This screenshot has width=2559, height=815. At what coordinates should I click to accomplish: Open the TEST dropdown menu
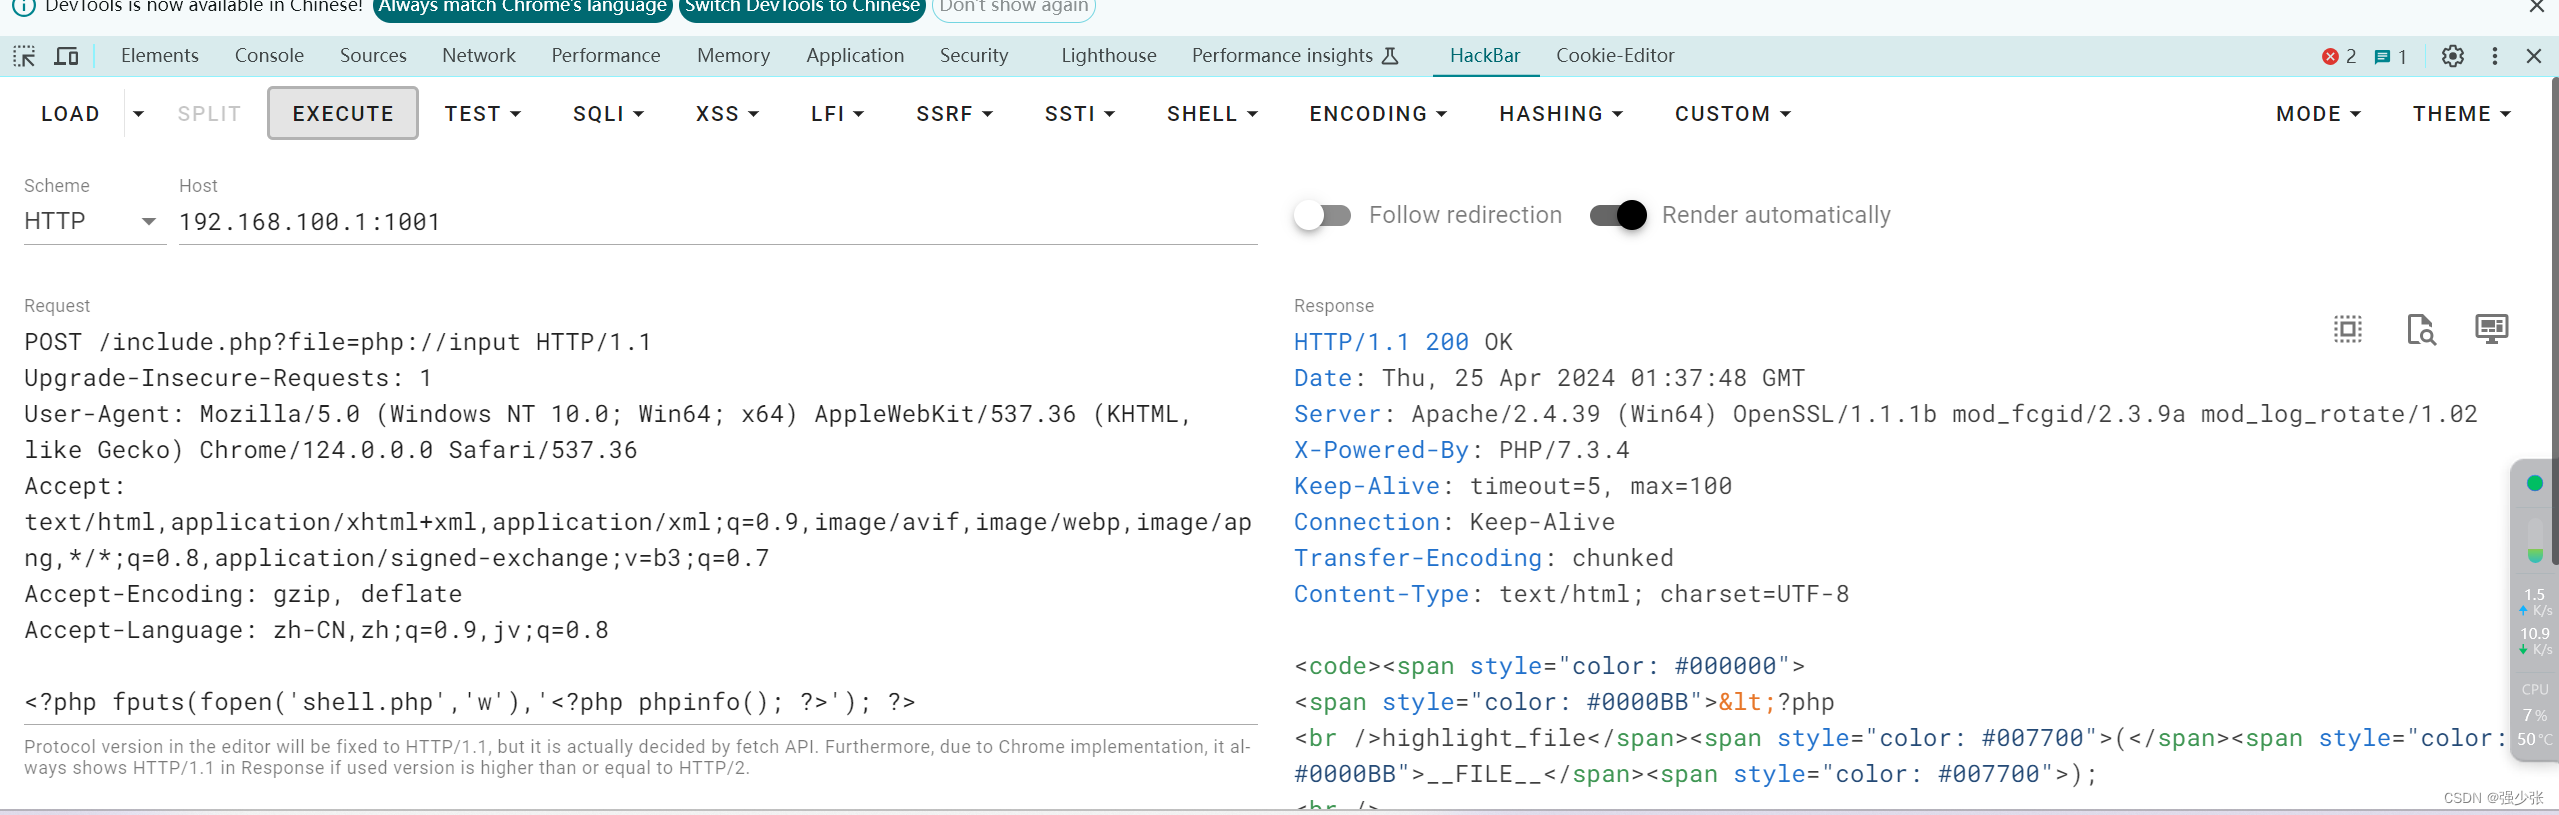coord(482,114)
